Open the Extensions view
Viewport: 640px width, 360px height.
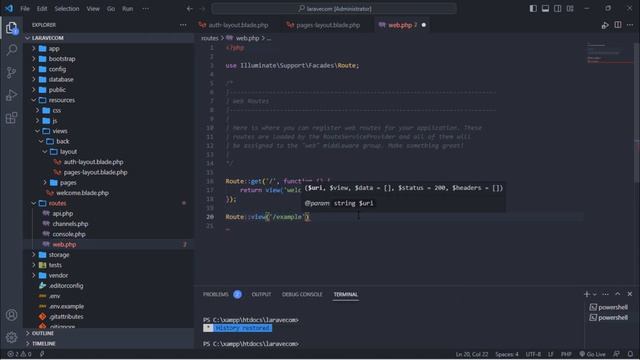(11, 118)
